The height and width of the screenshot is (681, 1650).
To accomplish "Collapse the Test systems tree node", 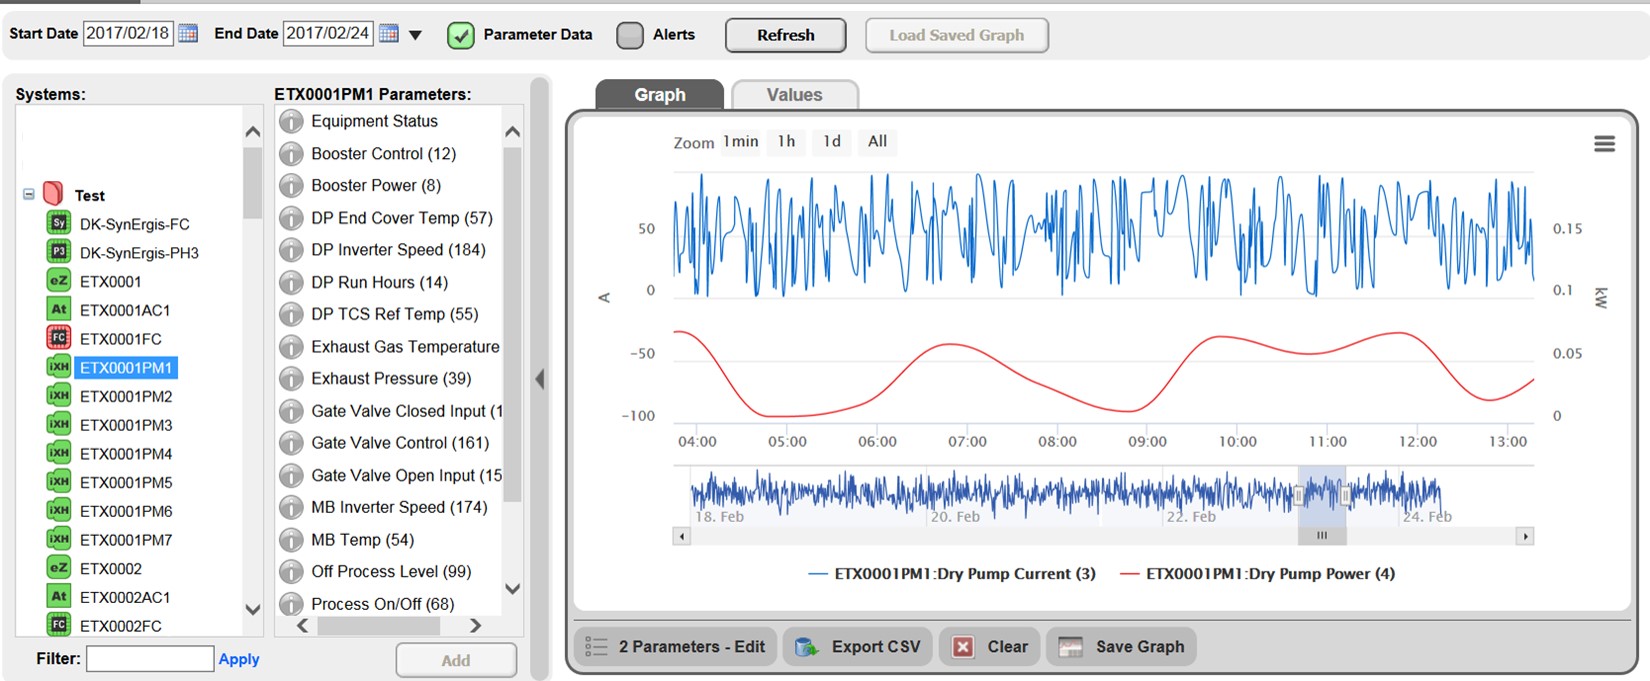I will click(29, 195).
